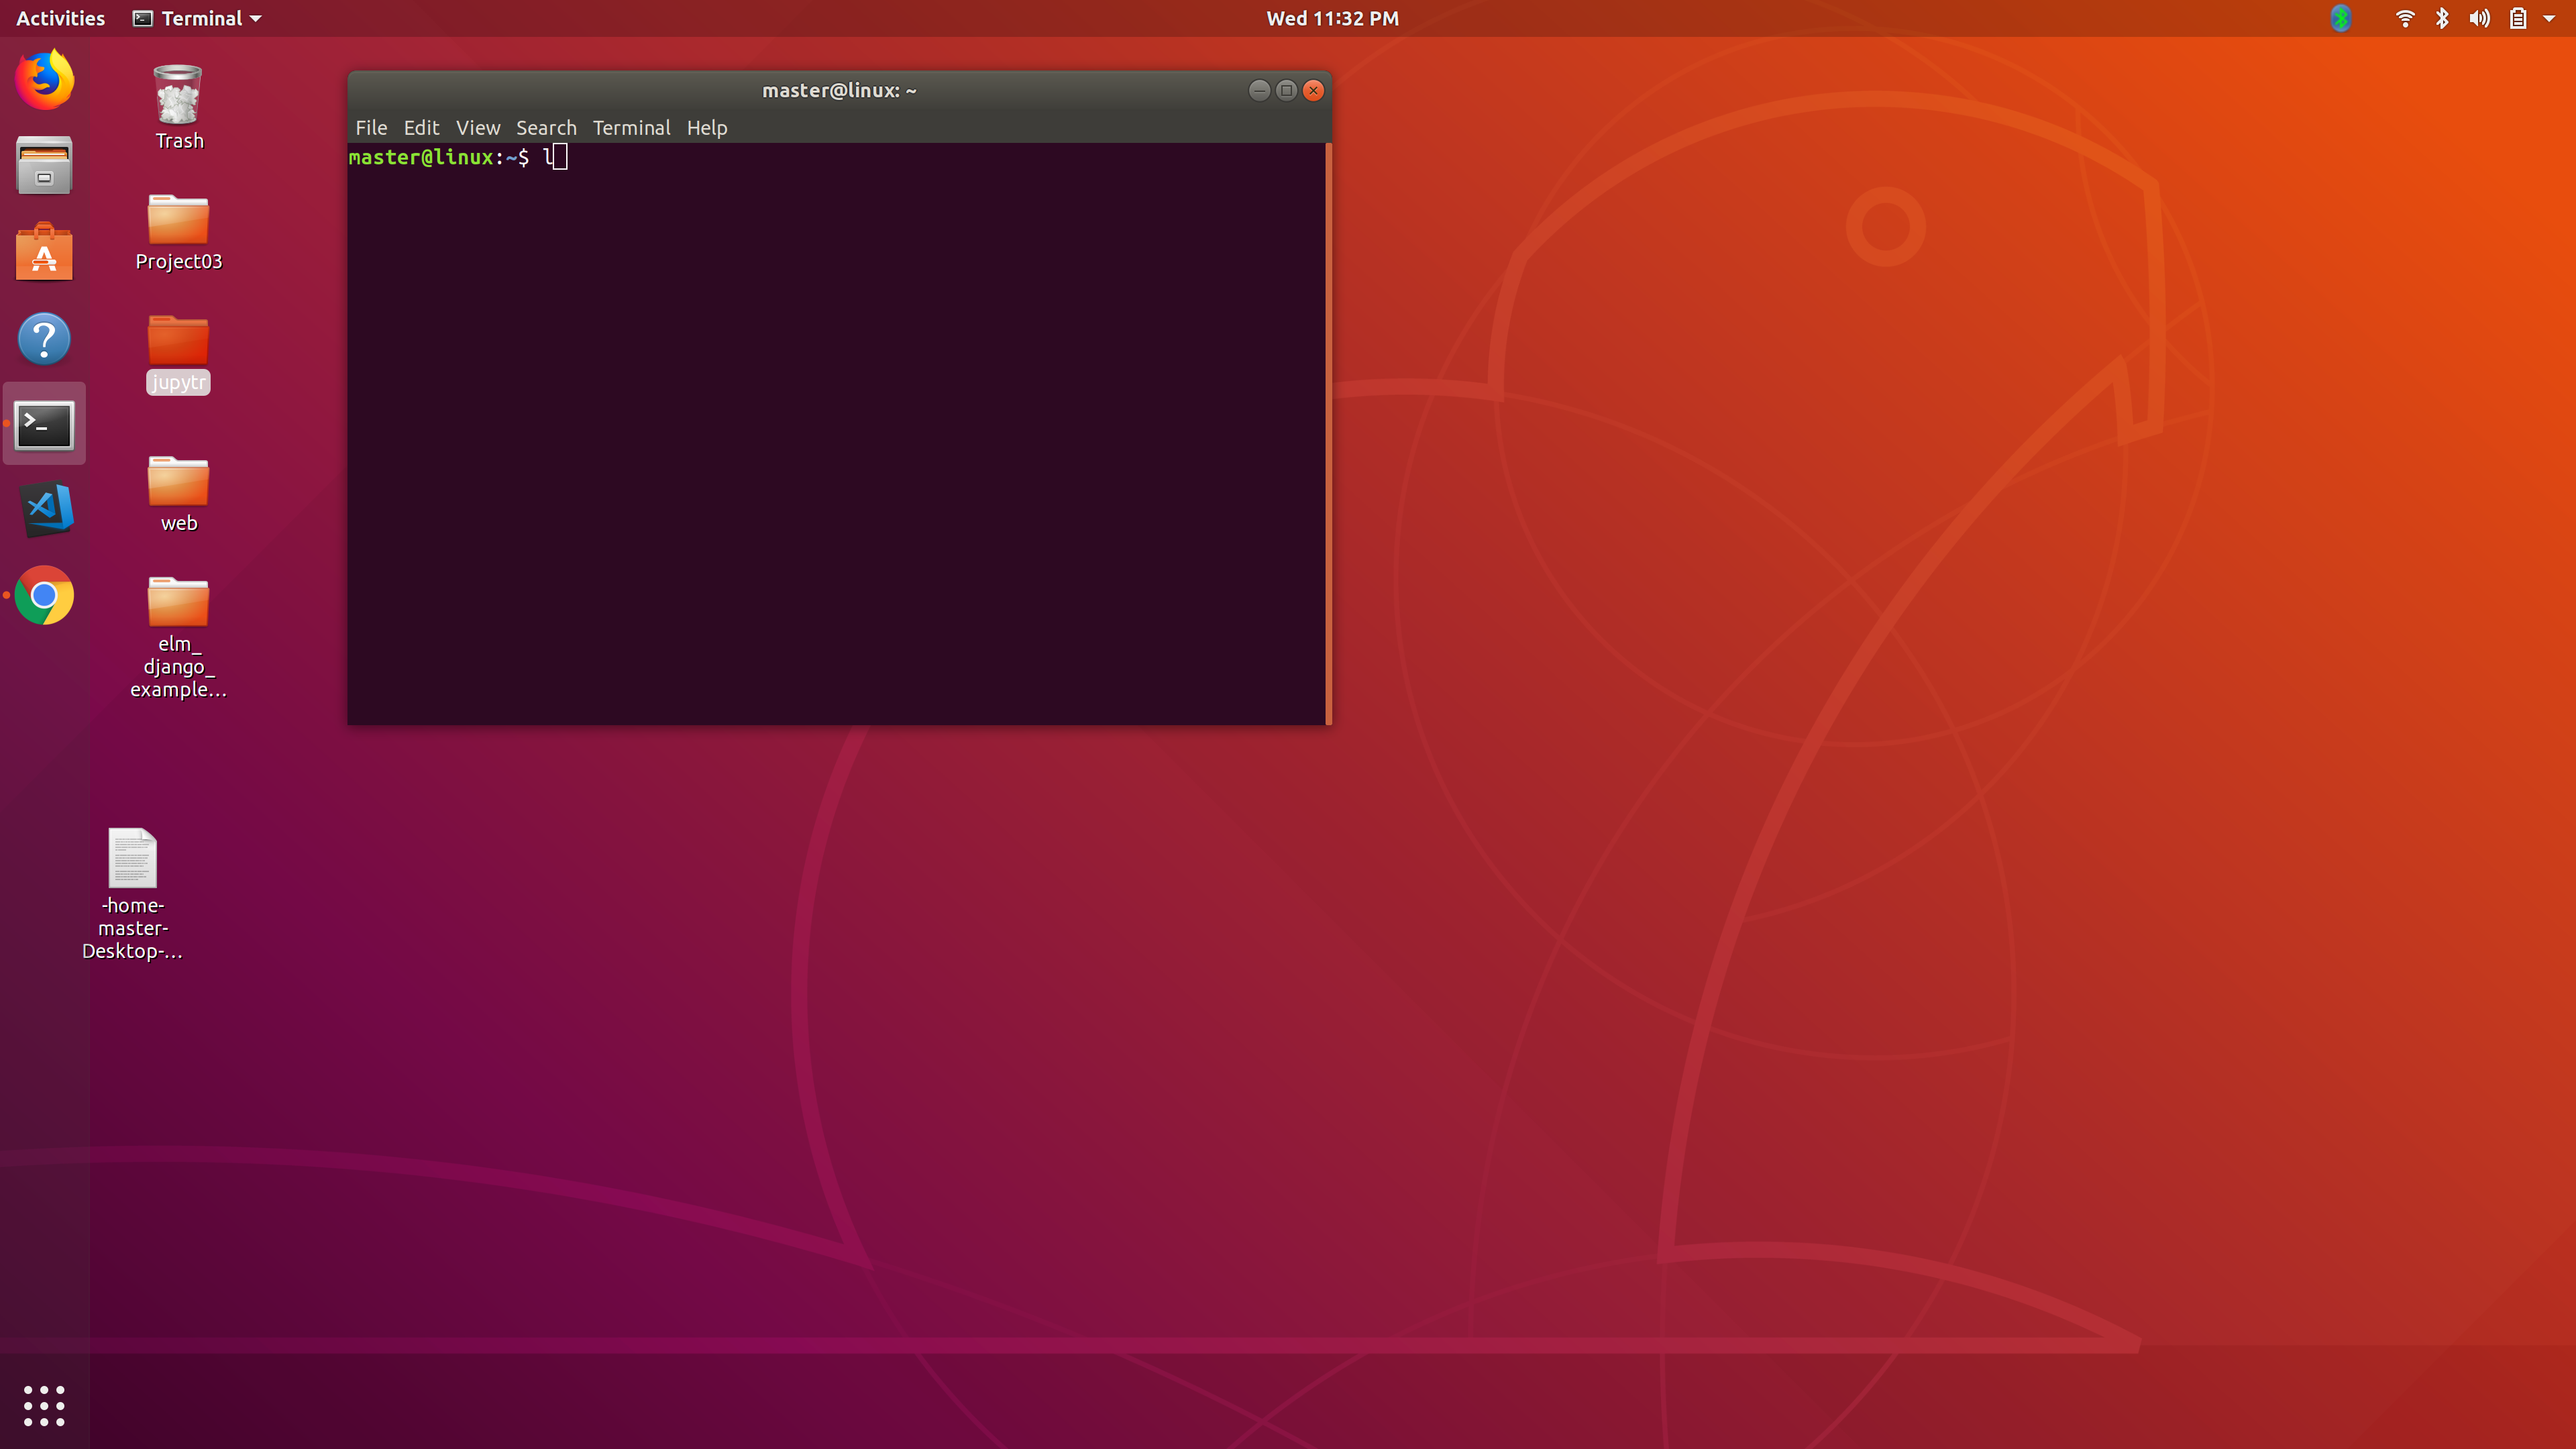Viewport: 2576px width, 1449px height.
Task: Click the terminal scrollbar on the right edge
Action: (x=1328, y=434)
